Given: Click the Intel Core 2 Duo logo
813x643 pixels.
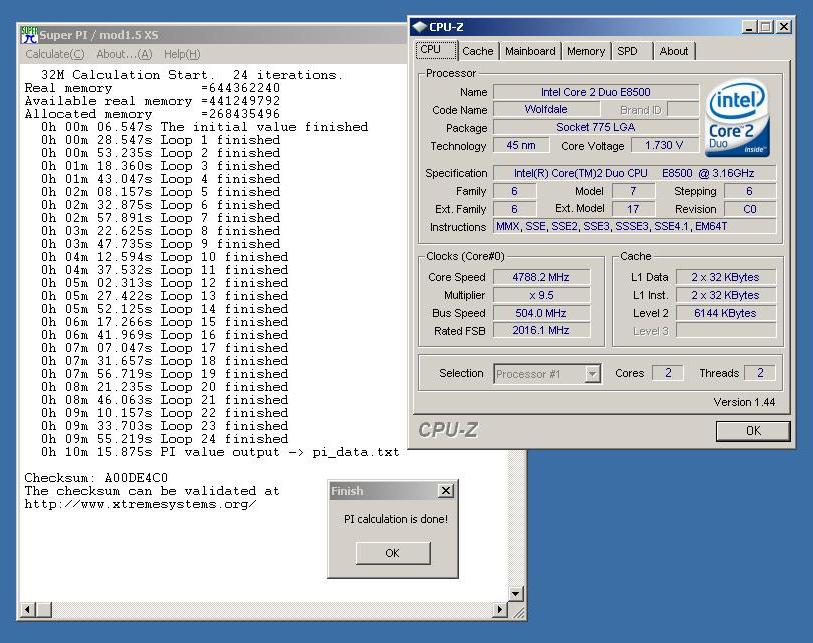Looking at the screenshot, I should tap(737, 118).
